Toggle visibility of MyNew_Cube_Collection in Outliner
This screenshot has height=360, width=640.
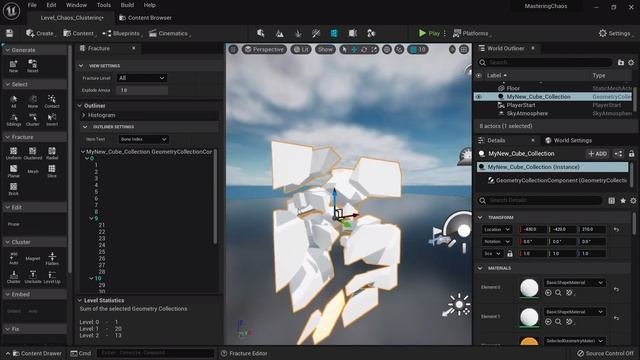point(478,97)
